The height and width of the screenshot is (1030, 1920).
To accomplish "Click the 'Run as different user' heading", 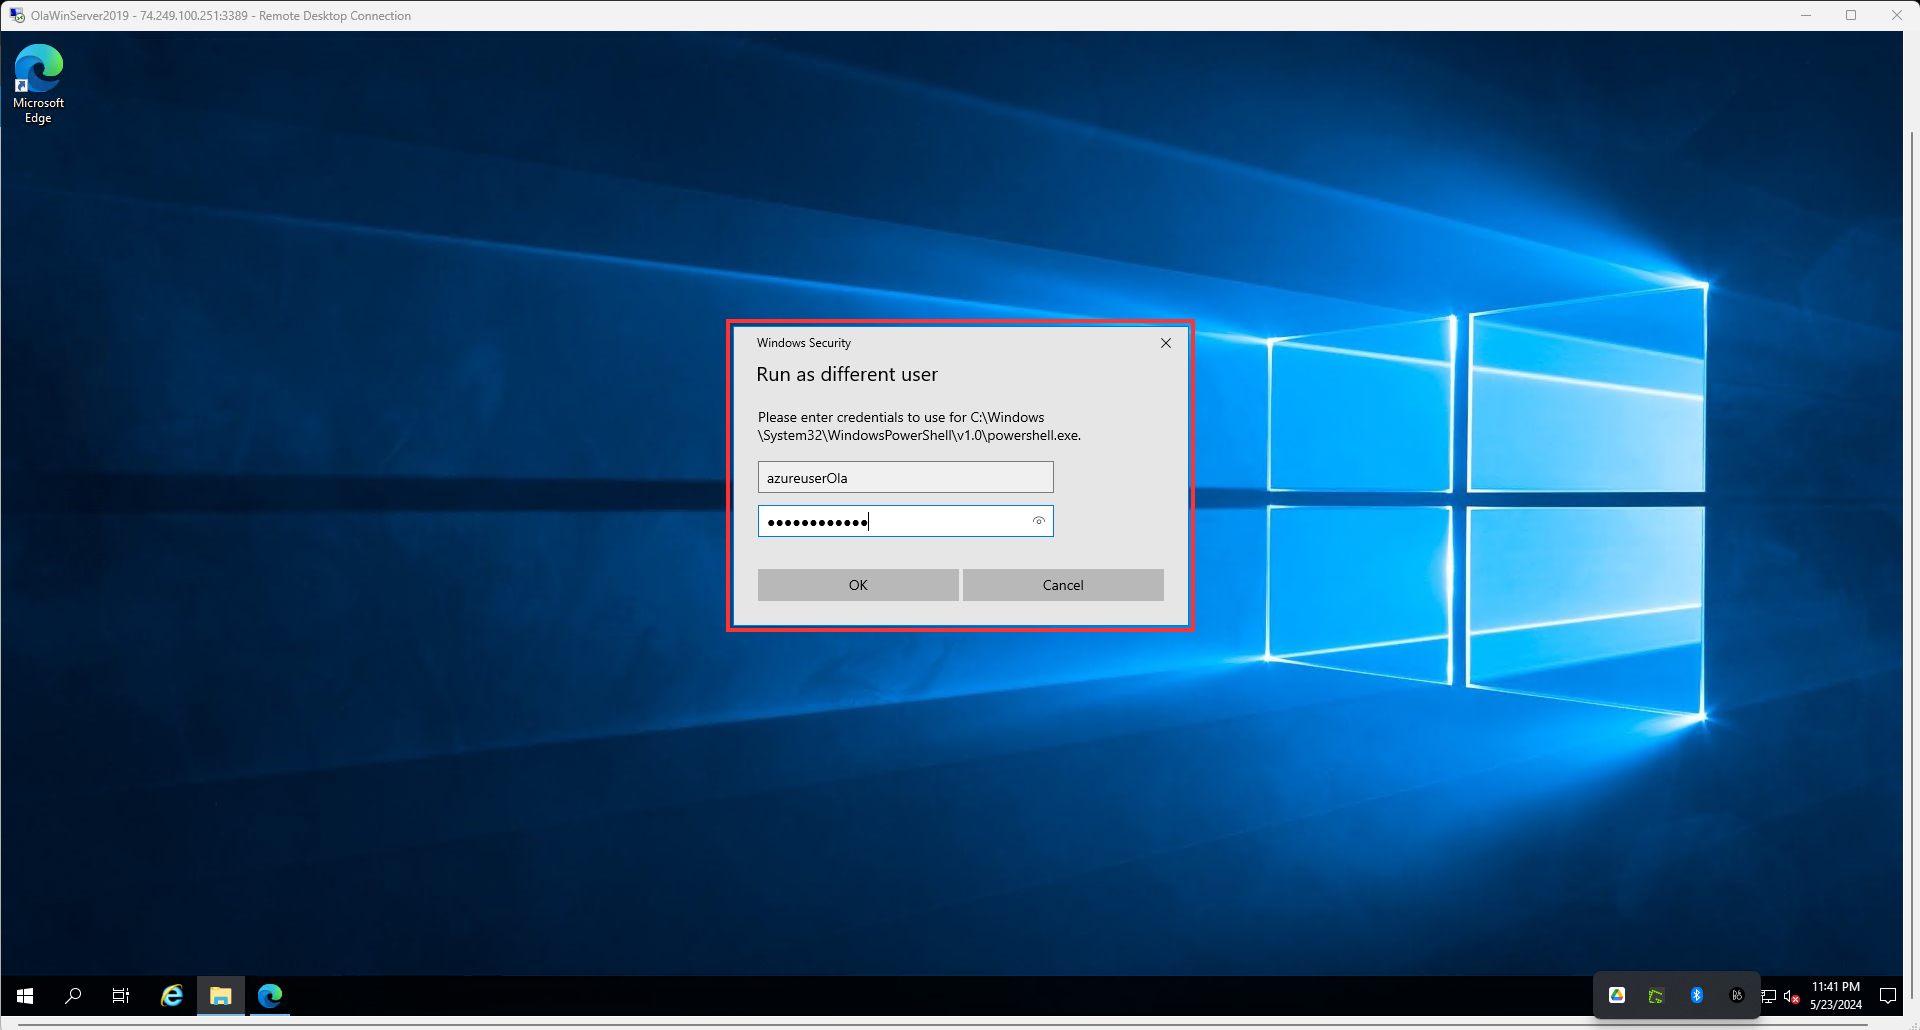I will (x=847, y=374).
